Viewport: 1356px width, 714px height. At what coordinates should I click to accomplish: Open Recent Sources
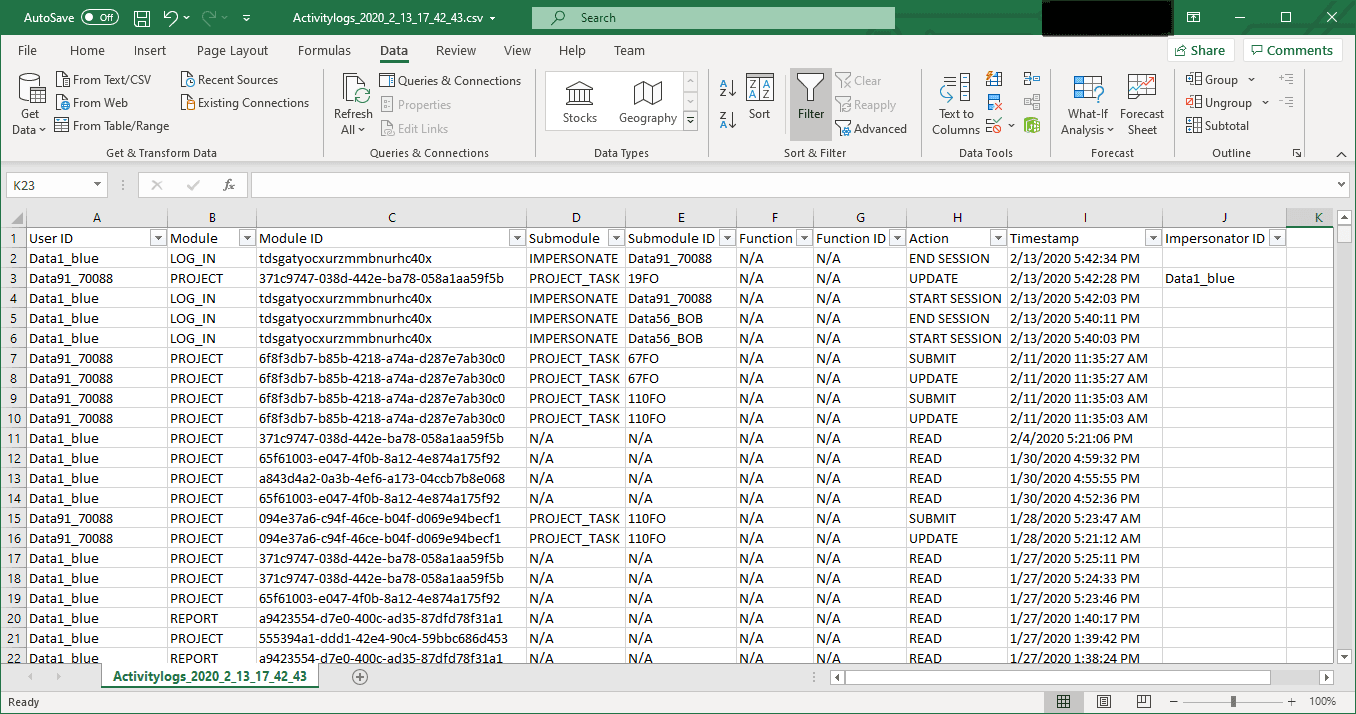coord(229,80)
